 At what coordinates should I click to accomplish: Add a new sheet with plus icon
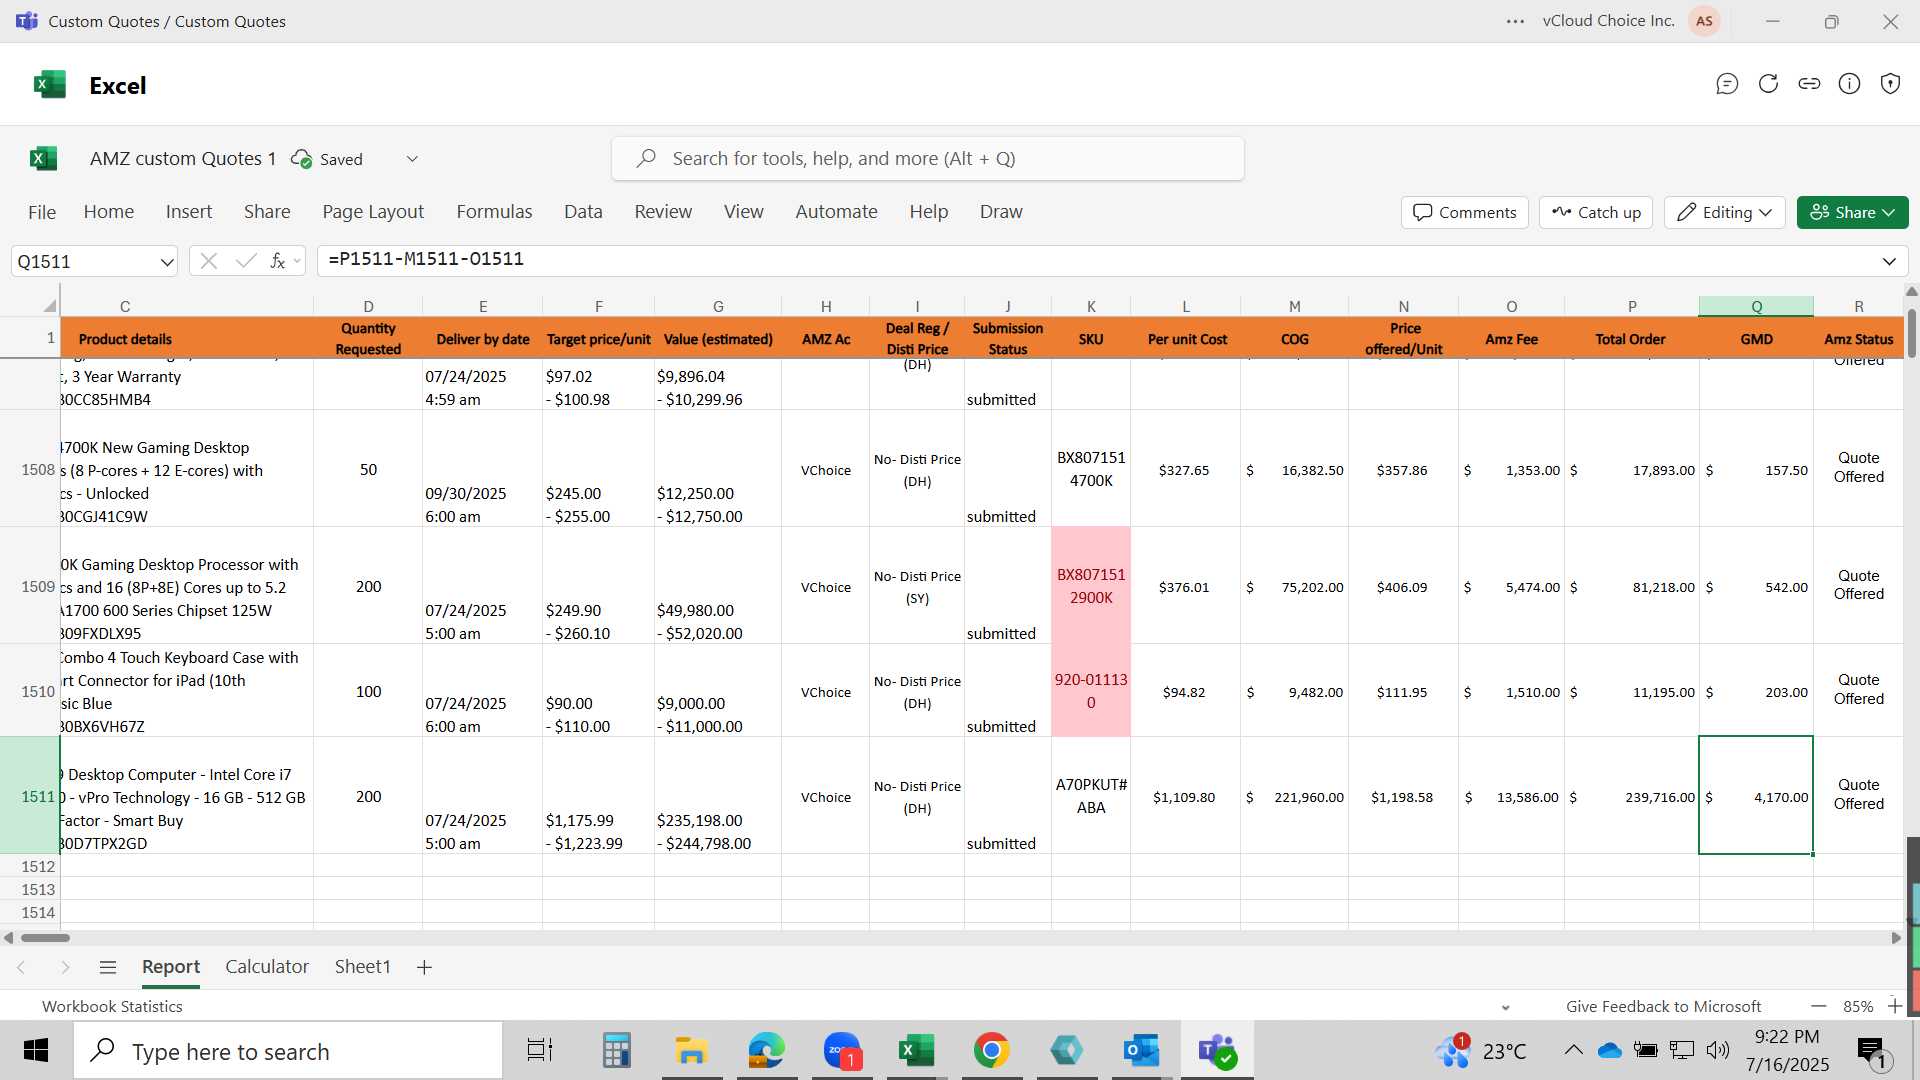click(x=424, y=967)
